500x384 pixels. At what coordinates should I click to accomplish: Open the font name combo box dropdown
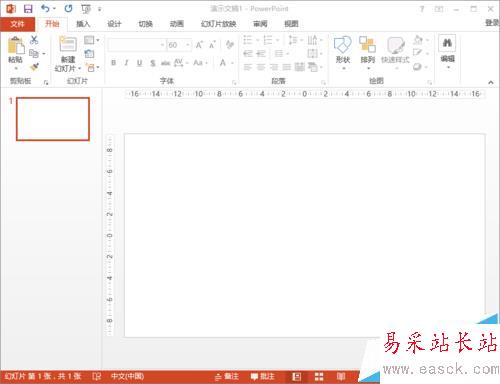coord(162,45)
